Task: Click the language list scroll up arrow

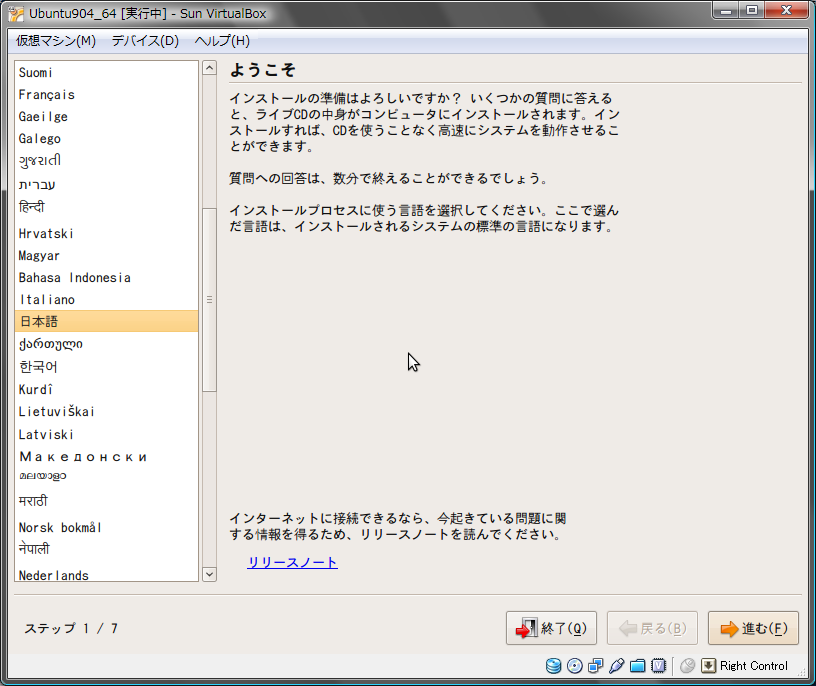Action: click(x=209, y=68)
